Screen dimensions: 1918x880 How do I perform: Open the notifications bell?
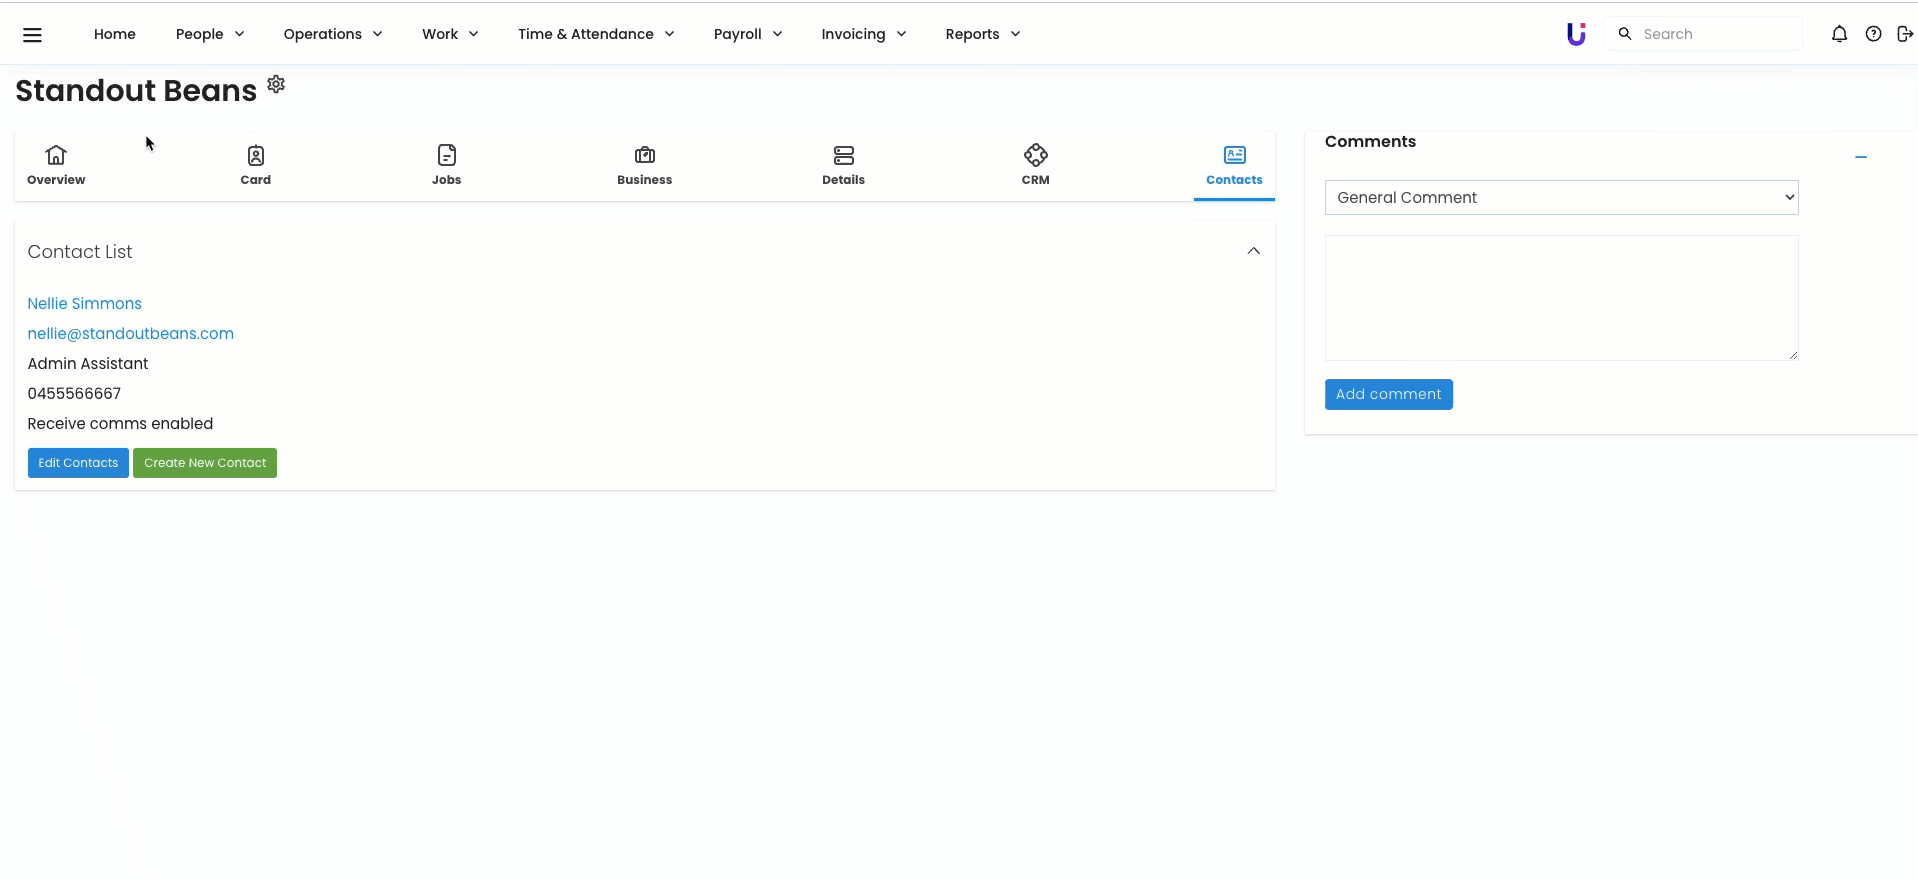(1839, 34)
